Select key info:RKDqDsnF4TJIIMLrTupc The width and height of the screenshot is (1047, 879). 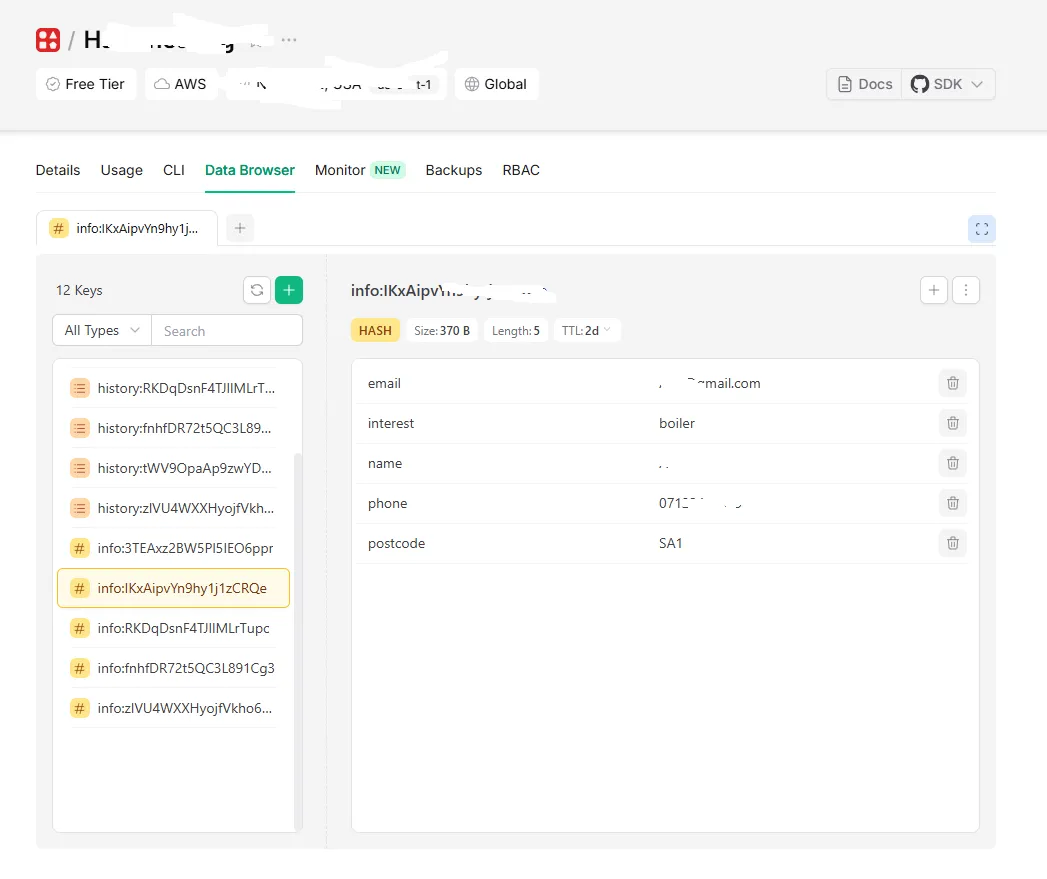(173, 629)
